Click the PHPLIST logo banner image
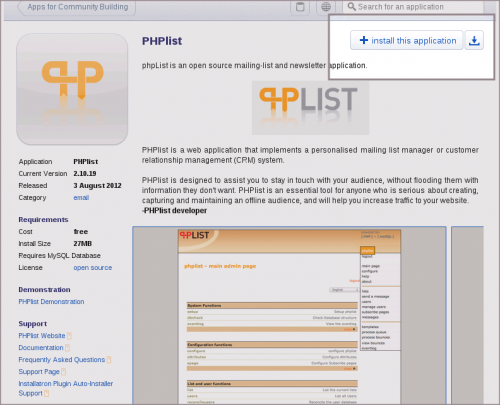 pos(310,108)
